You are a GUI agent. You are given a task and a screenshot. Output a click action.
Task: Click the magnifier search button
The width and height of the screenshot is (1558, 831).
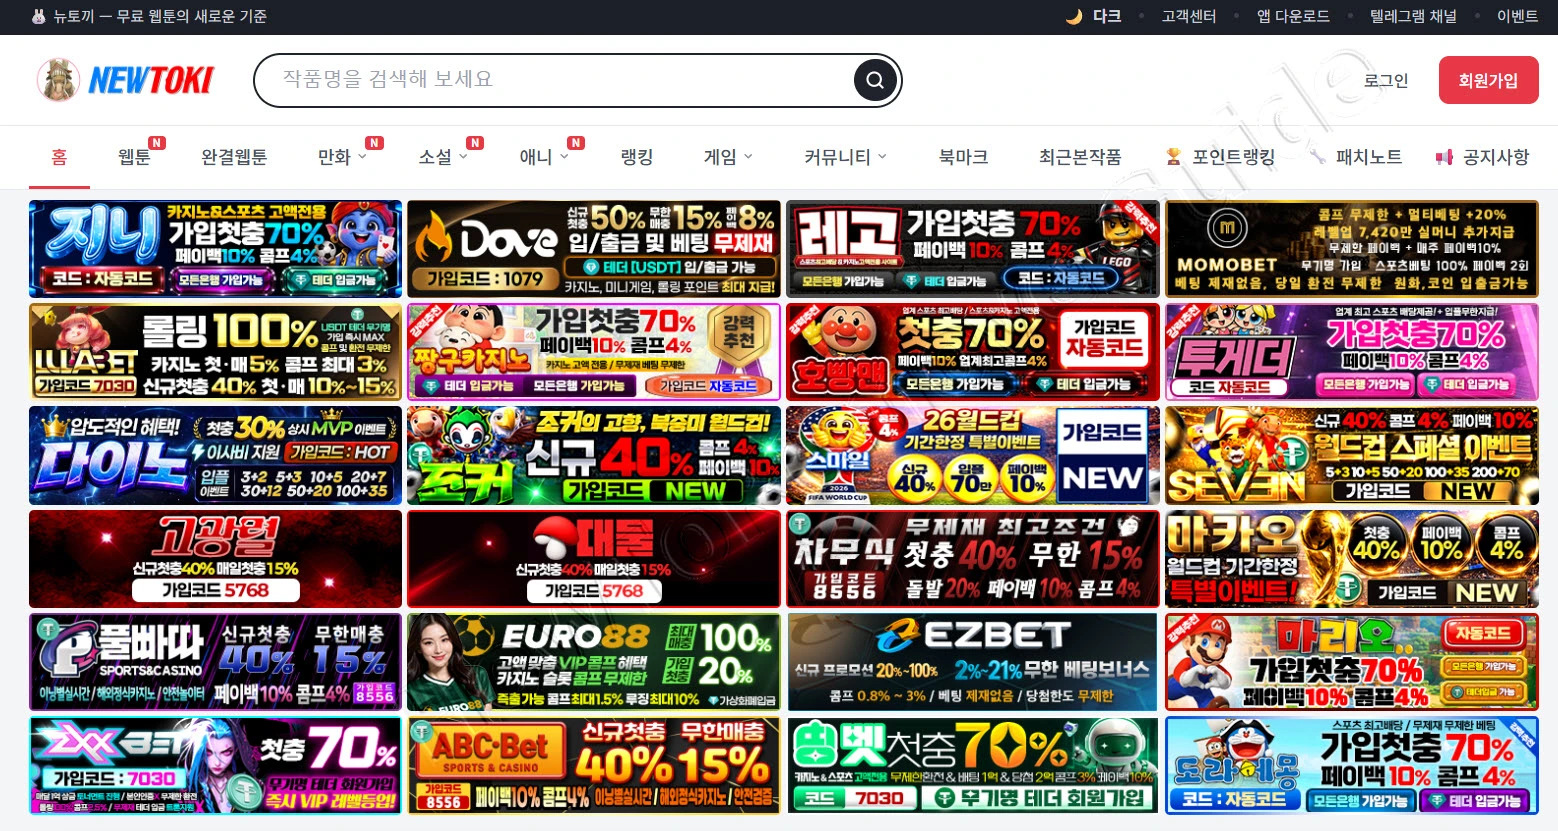click(874, 80)
